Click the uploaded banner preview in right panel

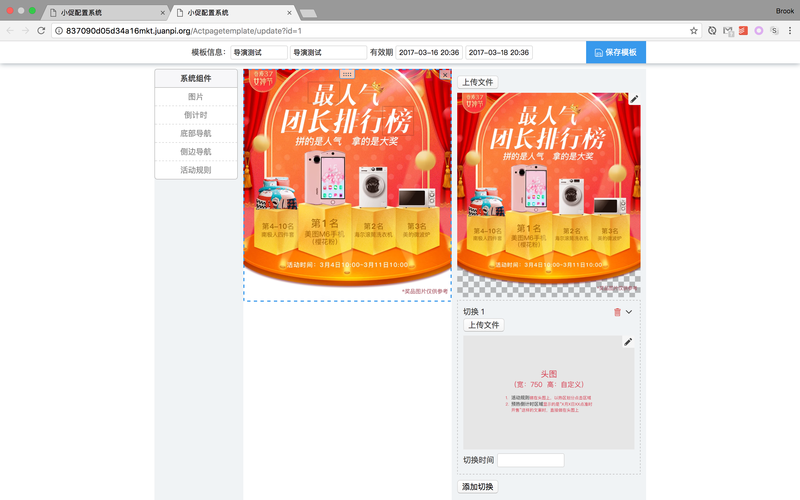[x=548, y=194]
